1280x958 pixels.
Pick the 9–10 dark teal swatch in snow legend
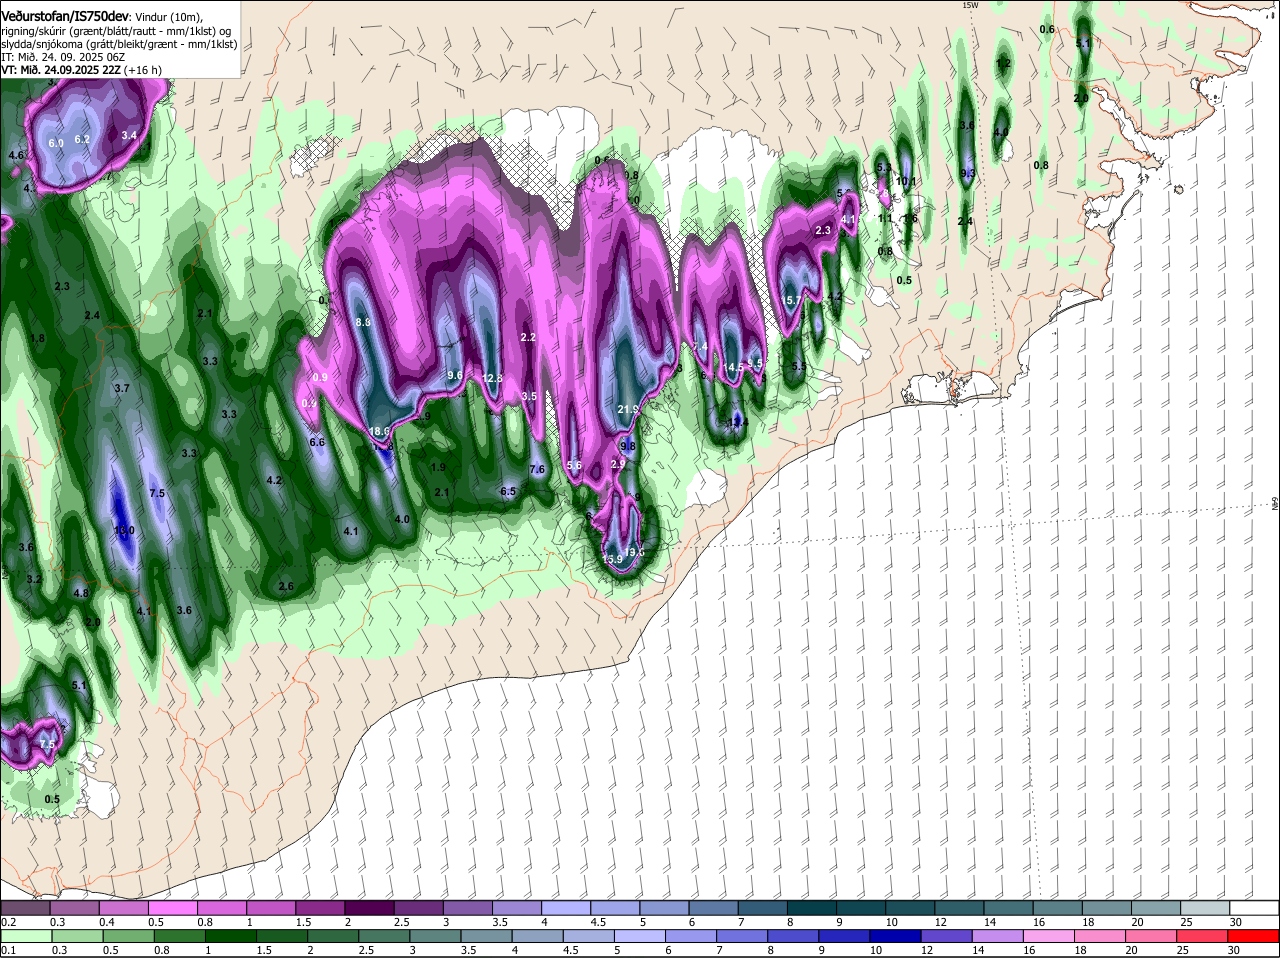pyautogui.click(x=861, y=908)
